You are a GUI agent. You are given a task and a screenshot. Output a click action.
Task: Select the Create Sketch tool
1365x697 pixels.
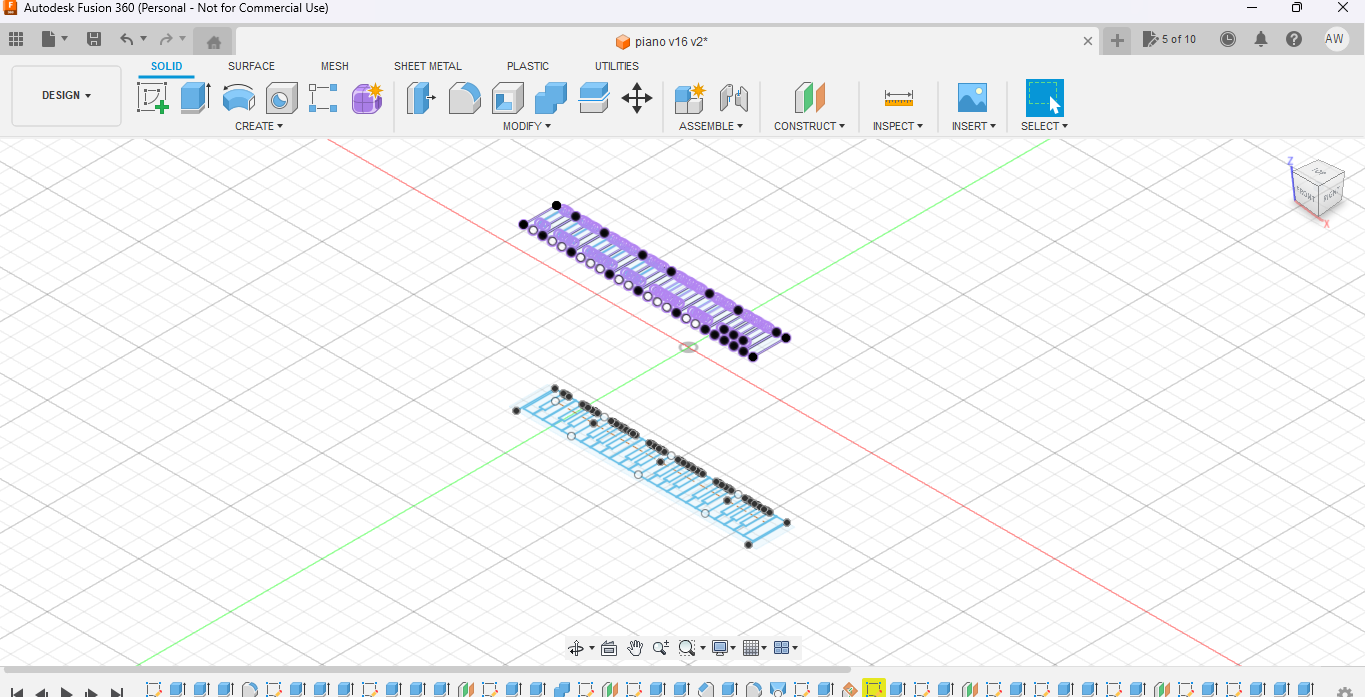coord(152,97)
